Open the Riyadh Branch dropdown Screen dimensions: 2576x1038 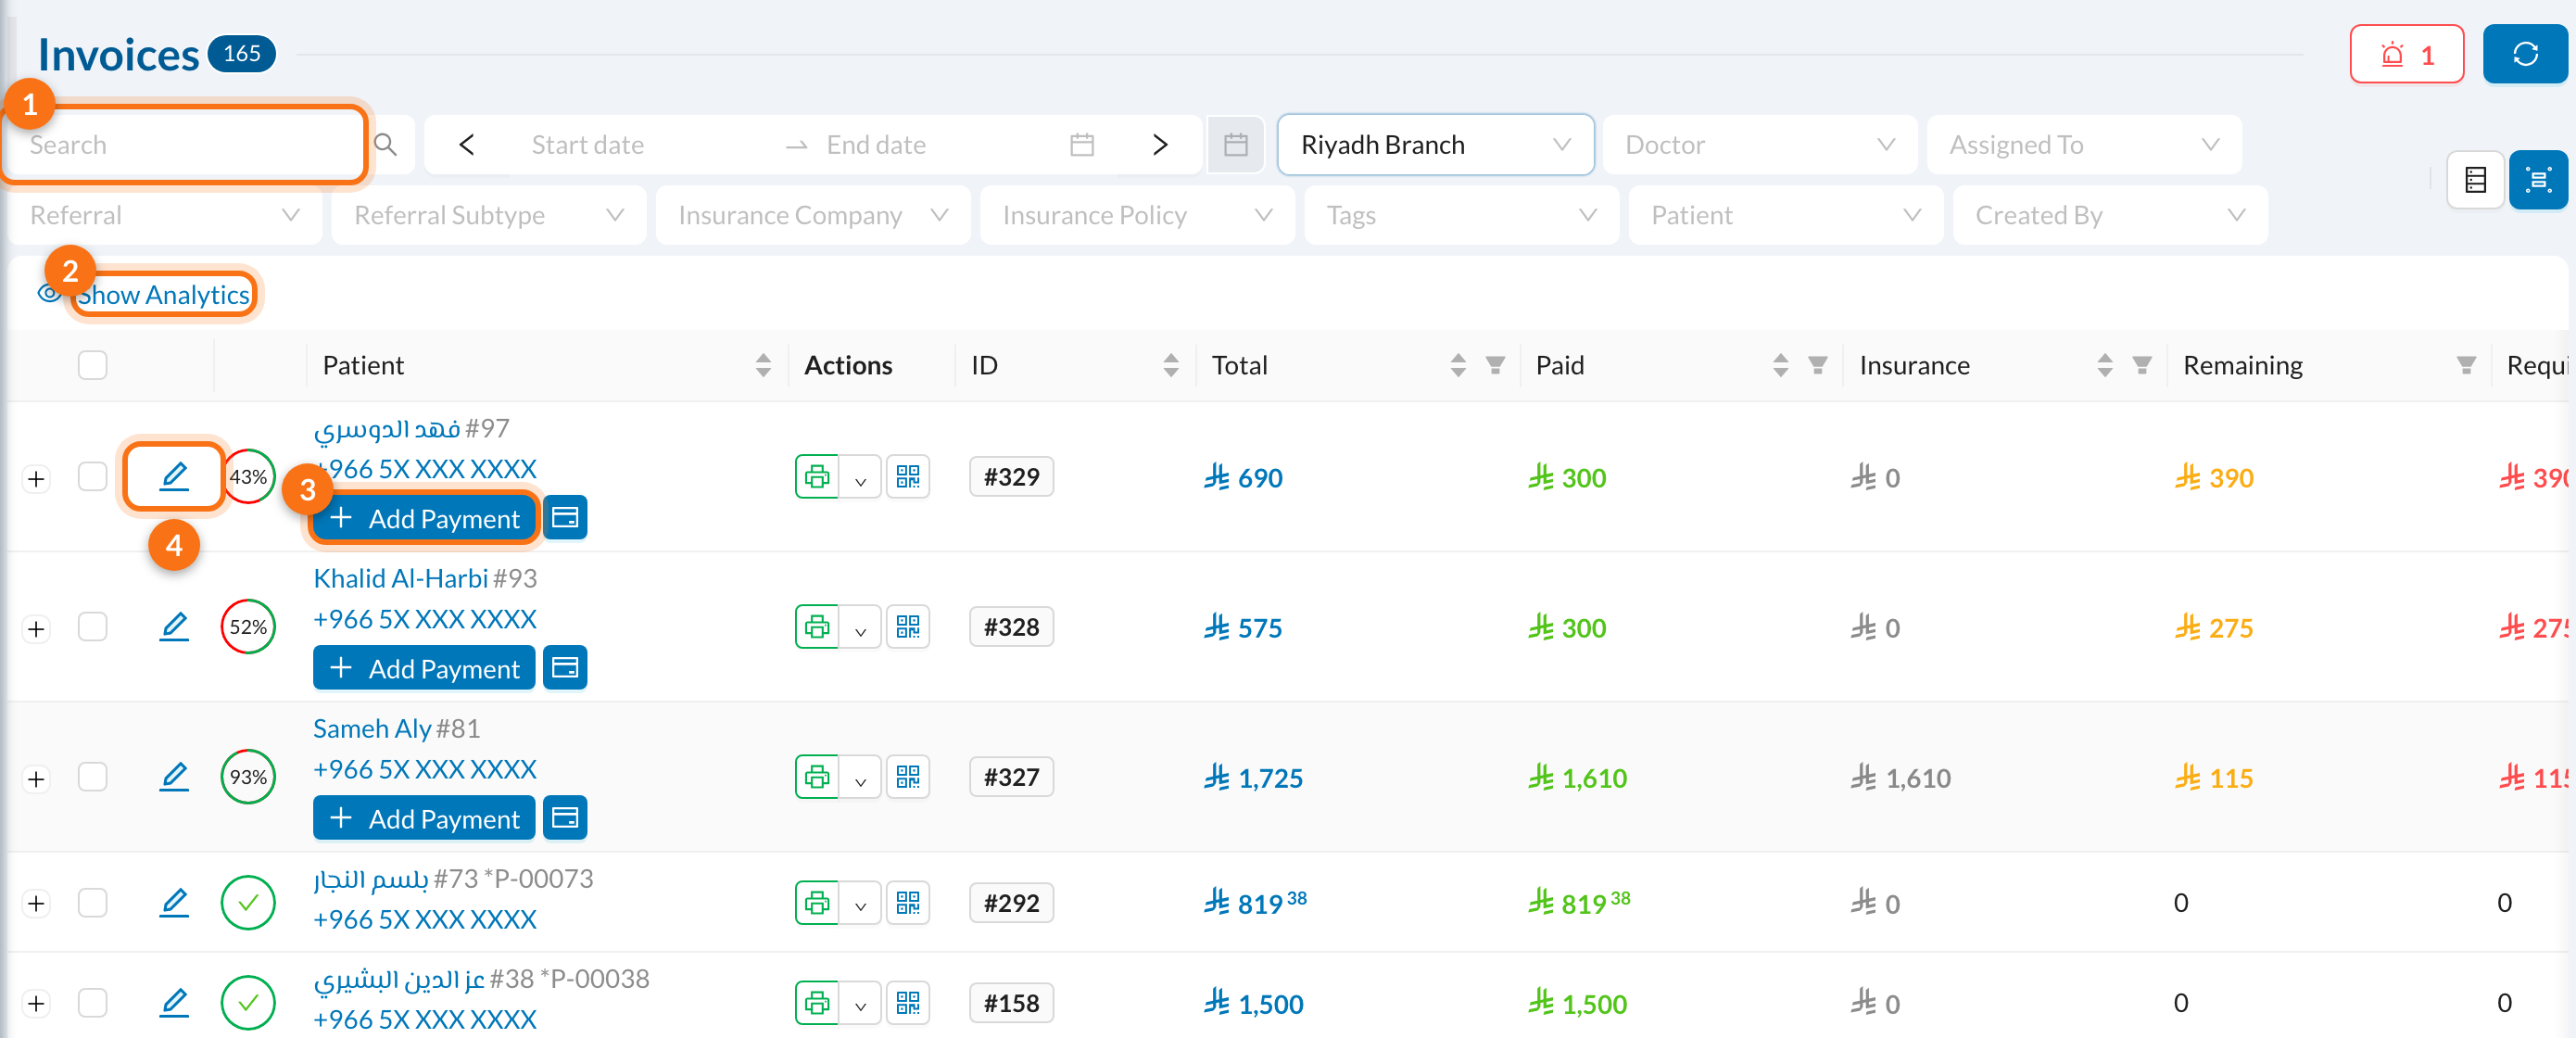pyautogui.click(x=1435, y=145)
